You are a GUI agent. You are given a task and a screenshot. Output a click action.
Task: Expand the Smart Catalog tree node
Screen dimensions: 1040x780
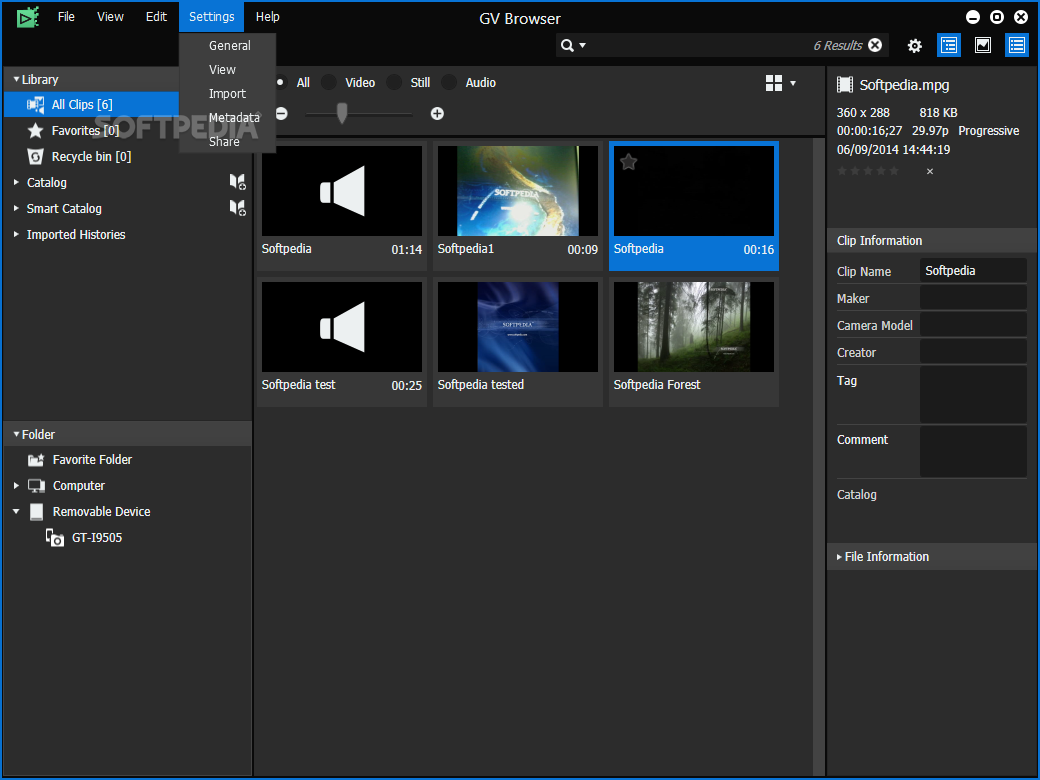16,208
